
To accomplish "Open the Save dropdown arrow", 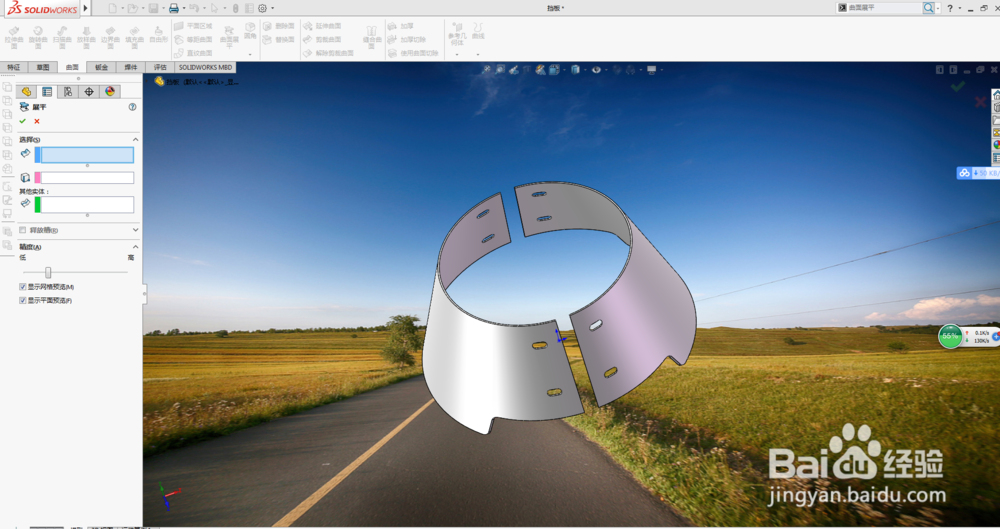I will [x=163, y=8].
